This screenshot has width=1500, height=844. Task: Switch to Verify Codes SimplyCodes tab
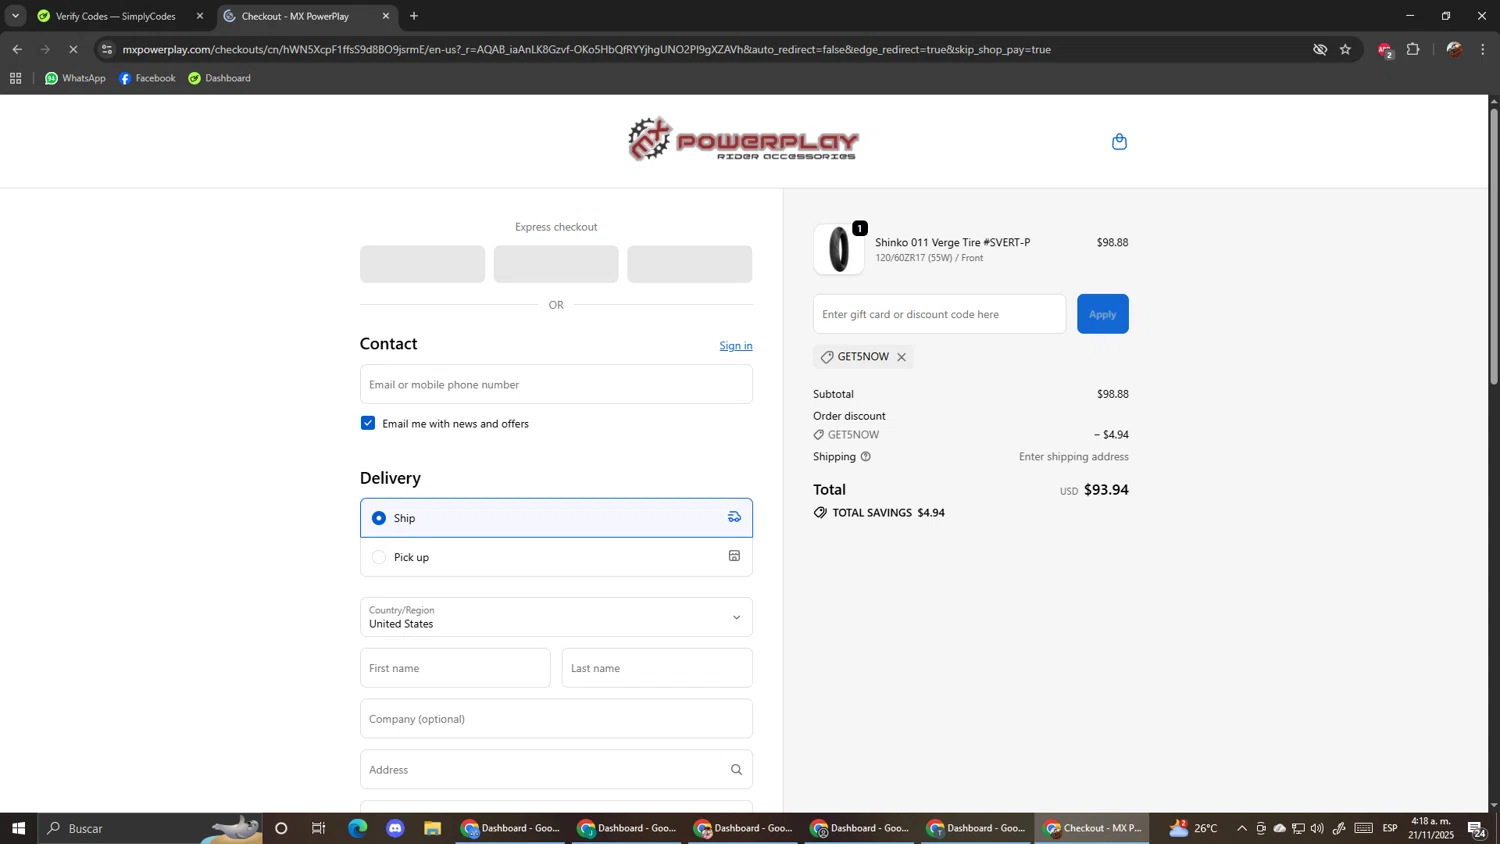point(118,16)
